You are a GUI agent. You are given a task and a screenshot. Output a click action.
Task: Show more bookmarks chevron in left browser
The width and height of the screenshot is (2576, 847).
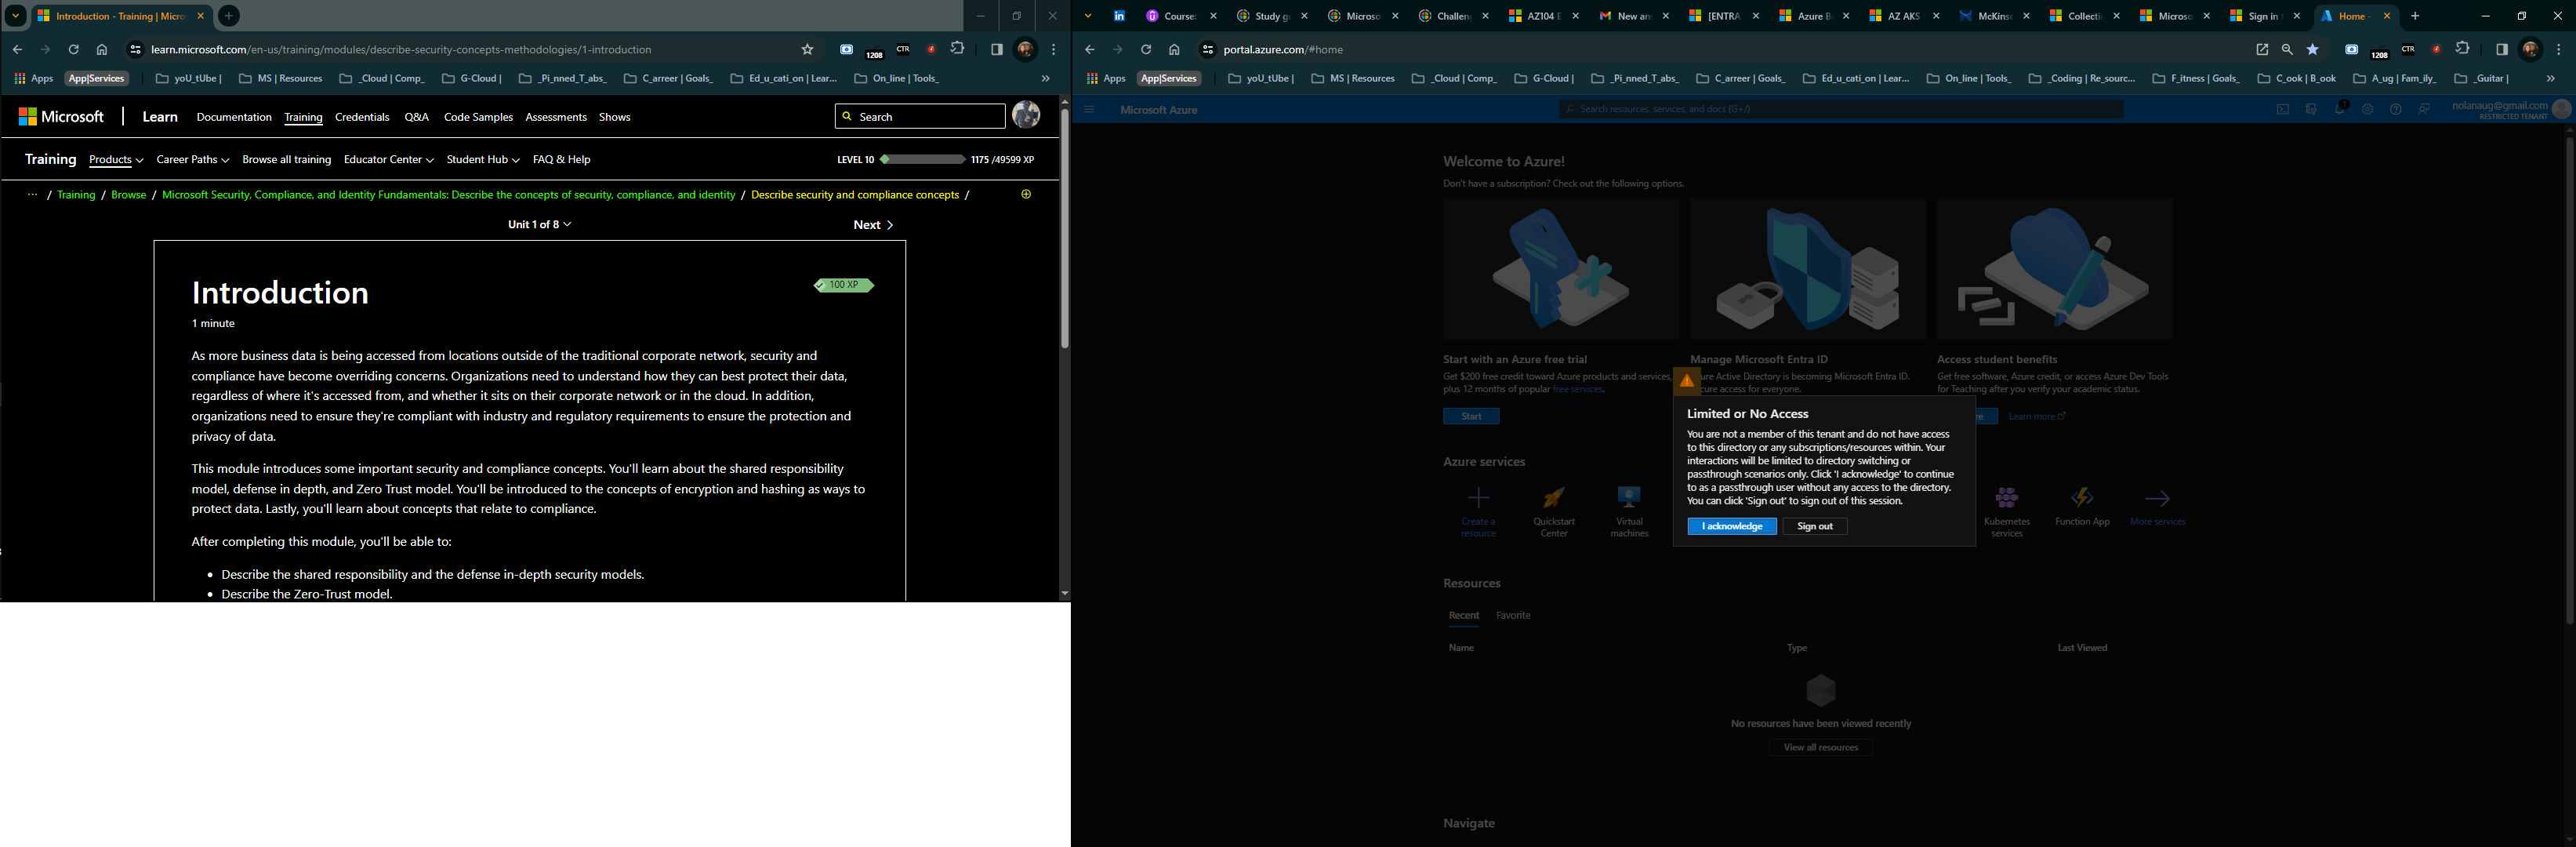1045,78
